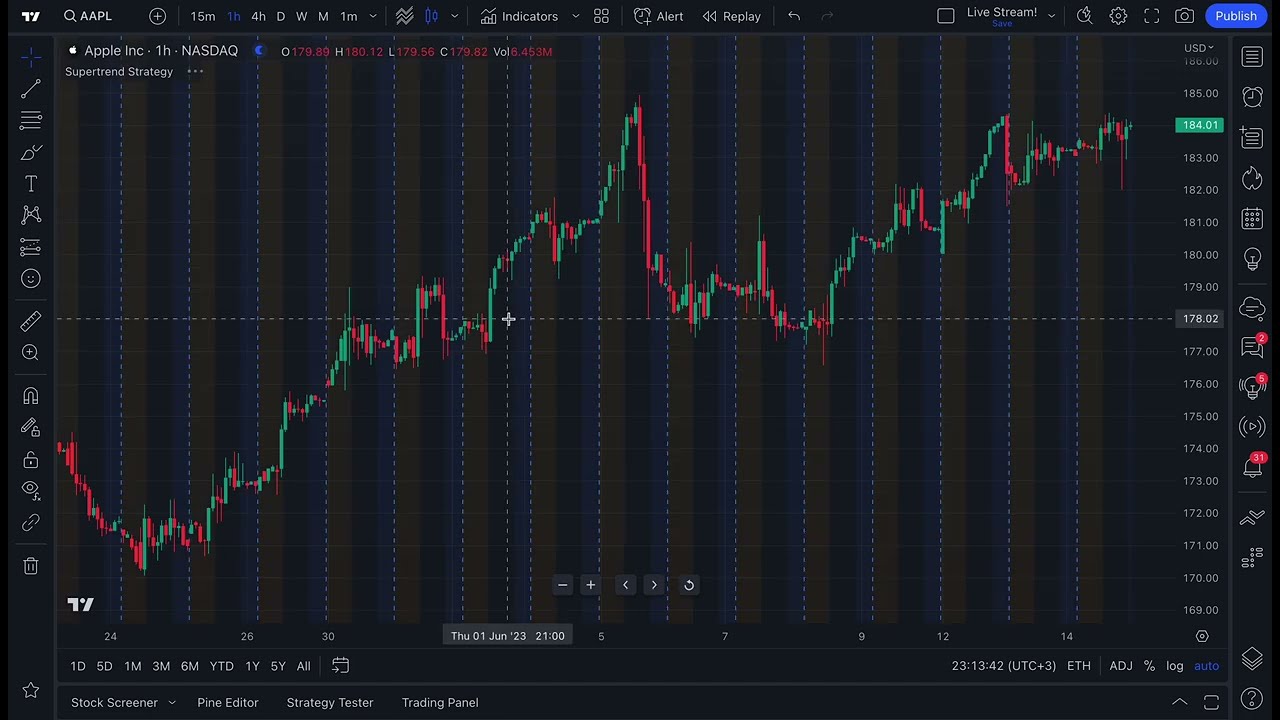1280x720 pixels.
Task: Open go to date calendar icon
Action: (340, 666)
